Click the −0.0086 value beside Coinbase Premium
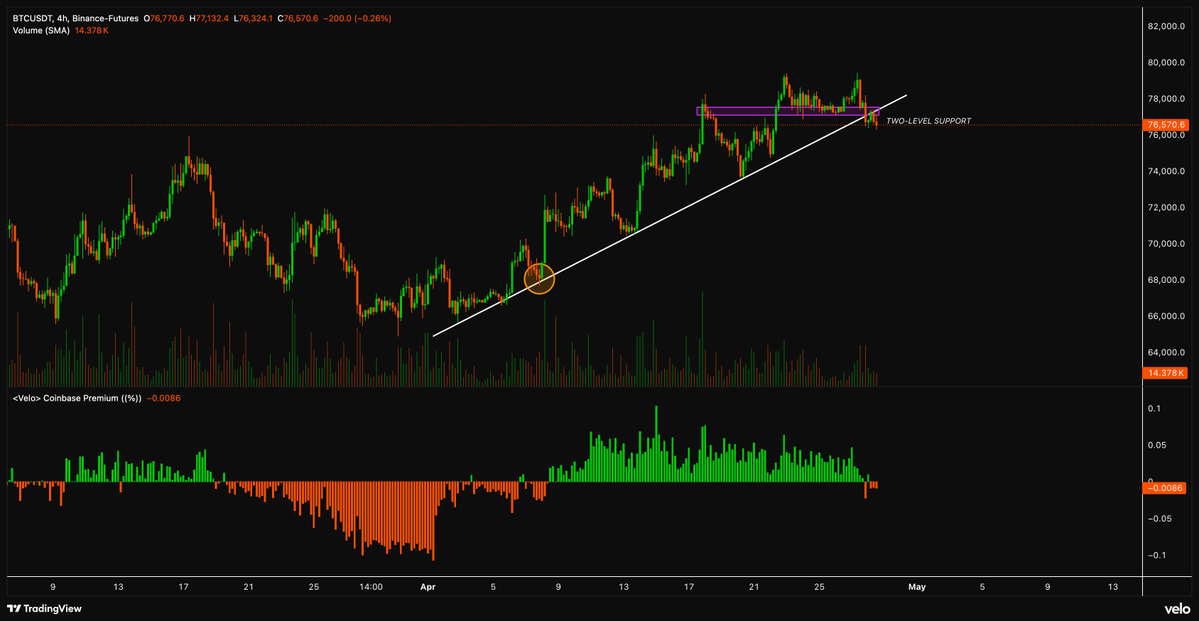The width and height of the screenshot is (1199, 621). 163,398
